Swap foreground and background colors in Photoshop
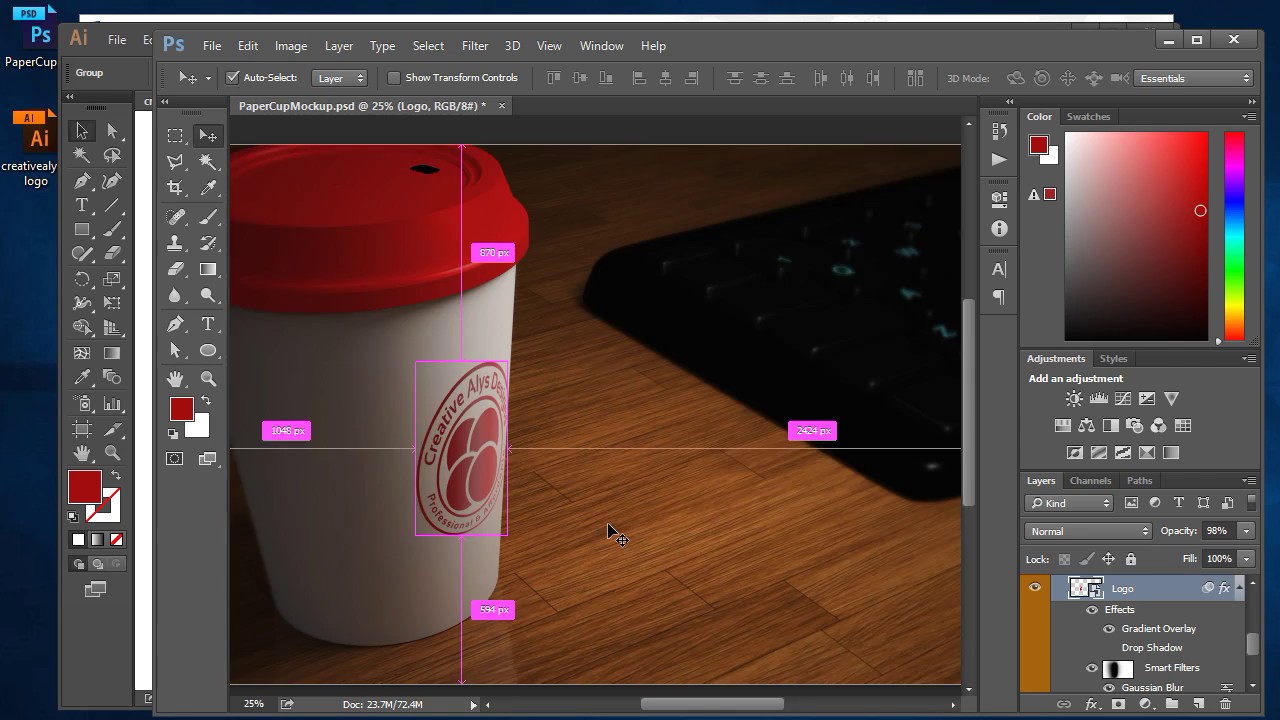Image resolution: width=1280 pixels, height=720 pixels. 204,399
